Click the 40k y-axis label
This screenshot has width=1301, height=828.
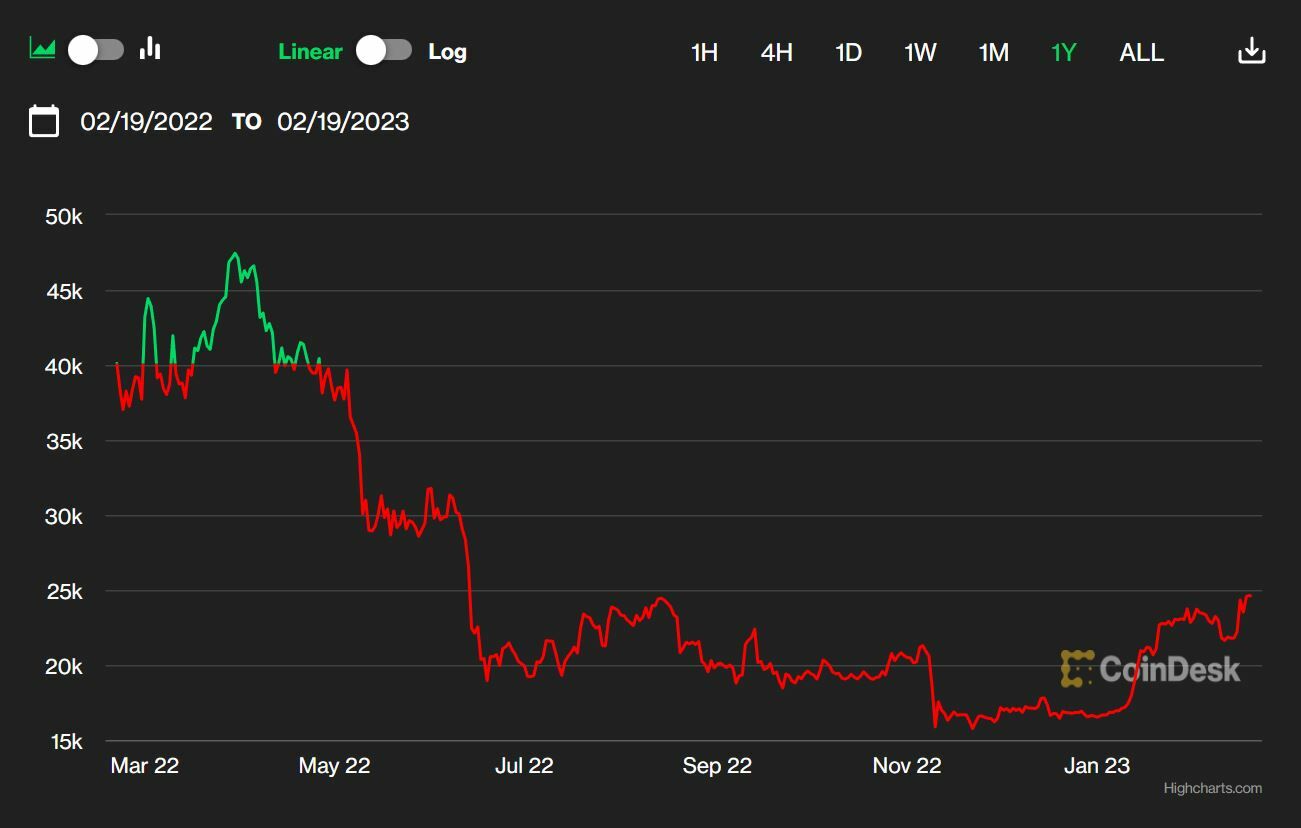[64, 366]
